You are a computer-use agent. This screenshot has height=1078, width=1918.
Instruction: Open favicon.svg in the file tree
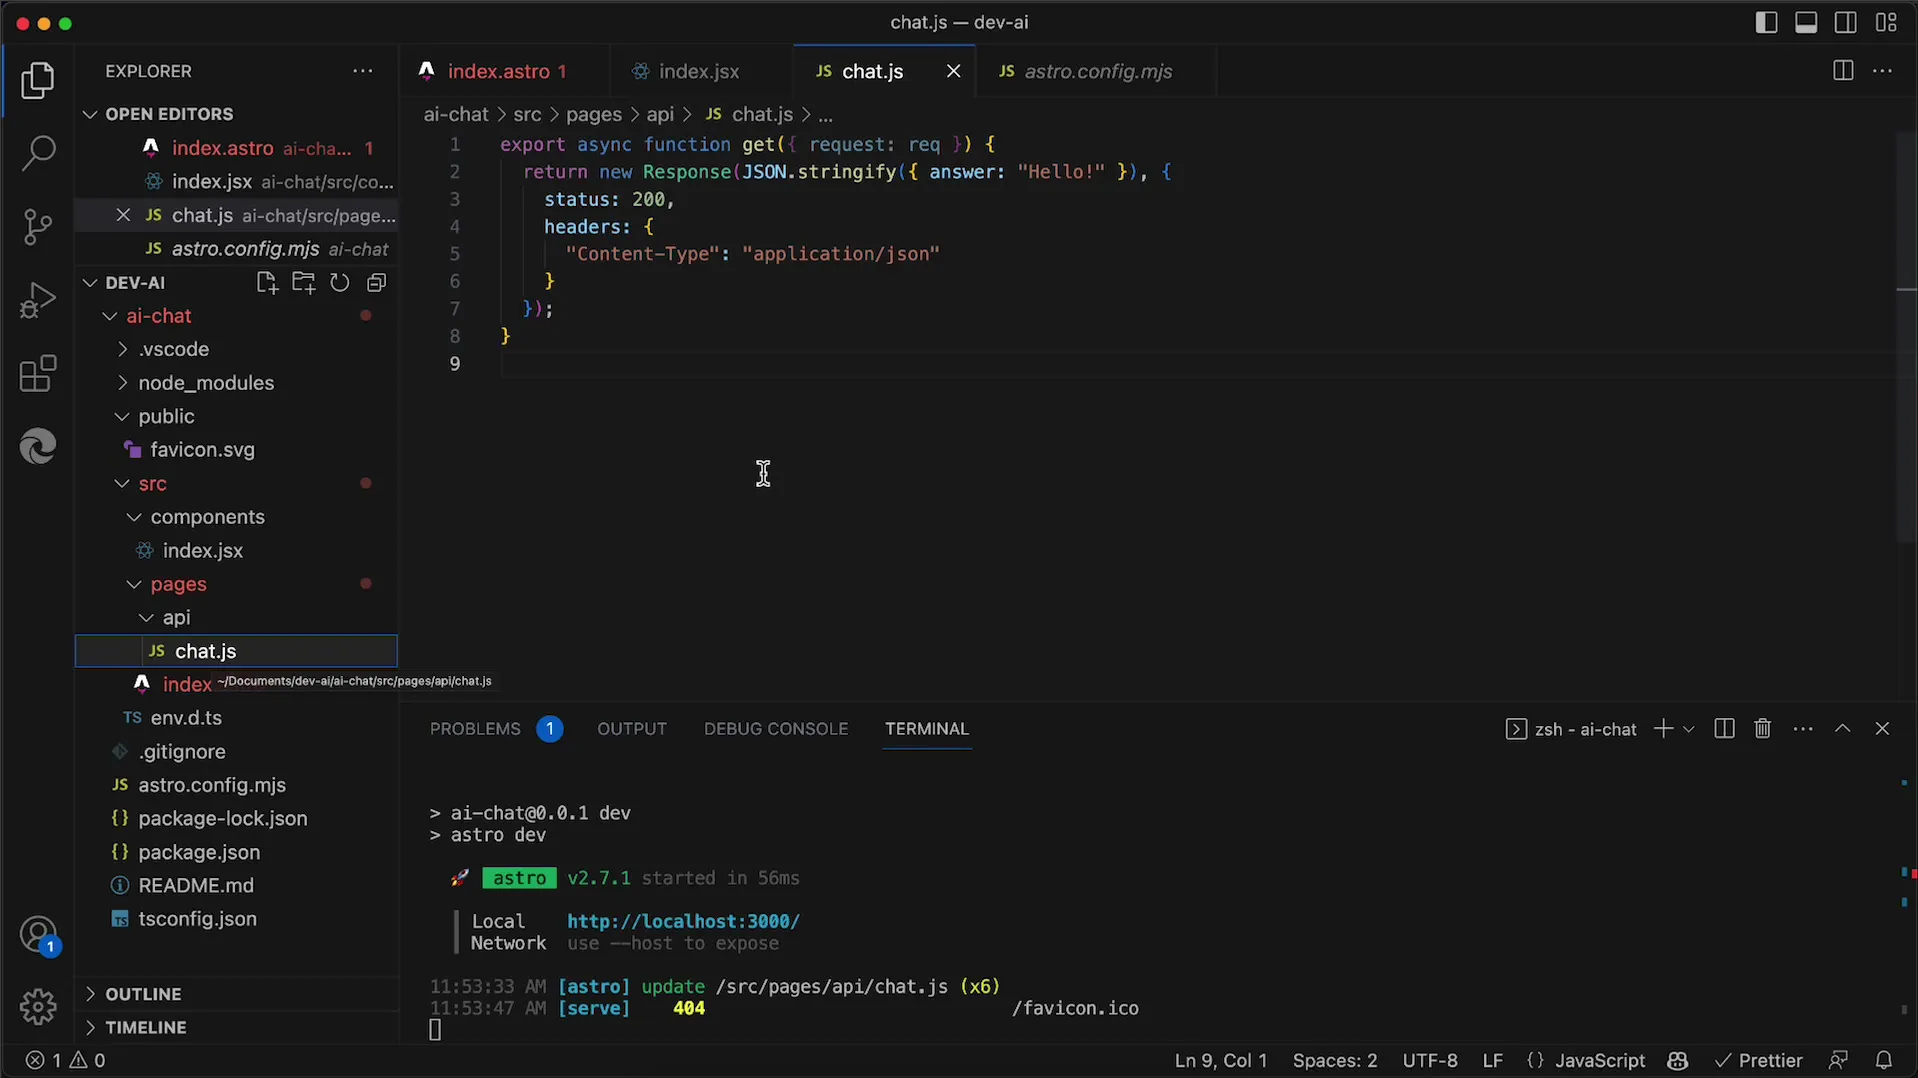(236, 450)
